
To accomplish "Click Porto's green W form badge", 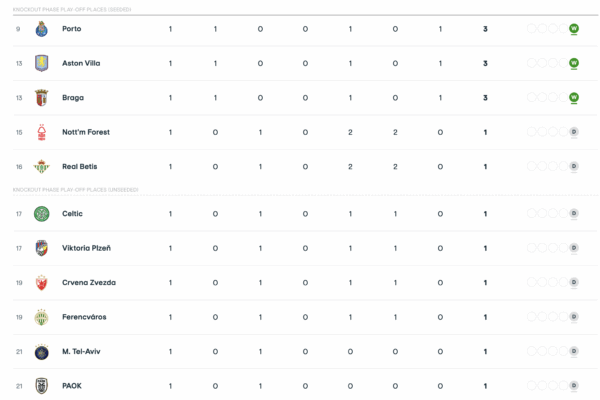I will tap(574, 29).
